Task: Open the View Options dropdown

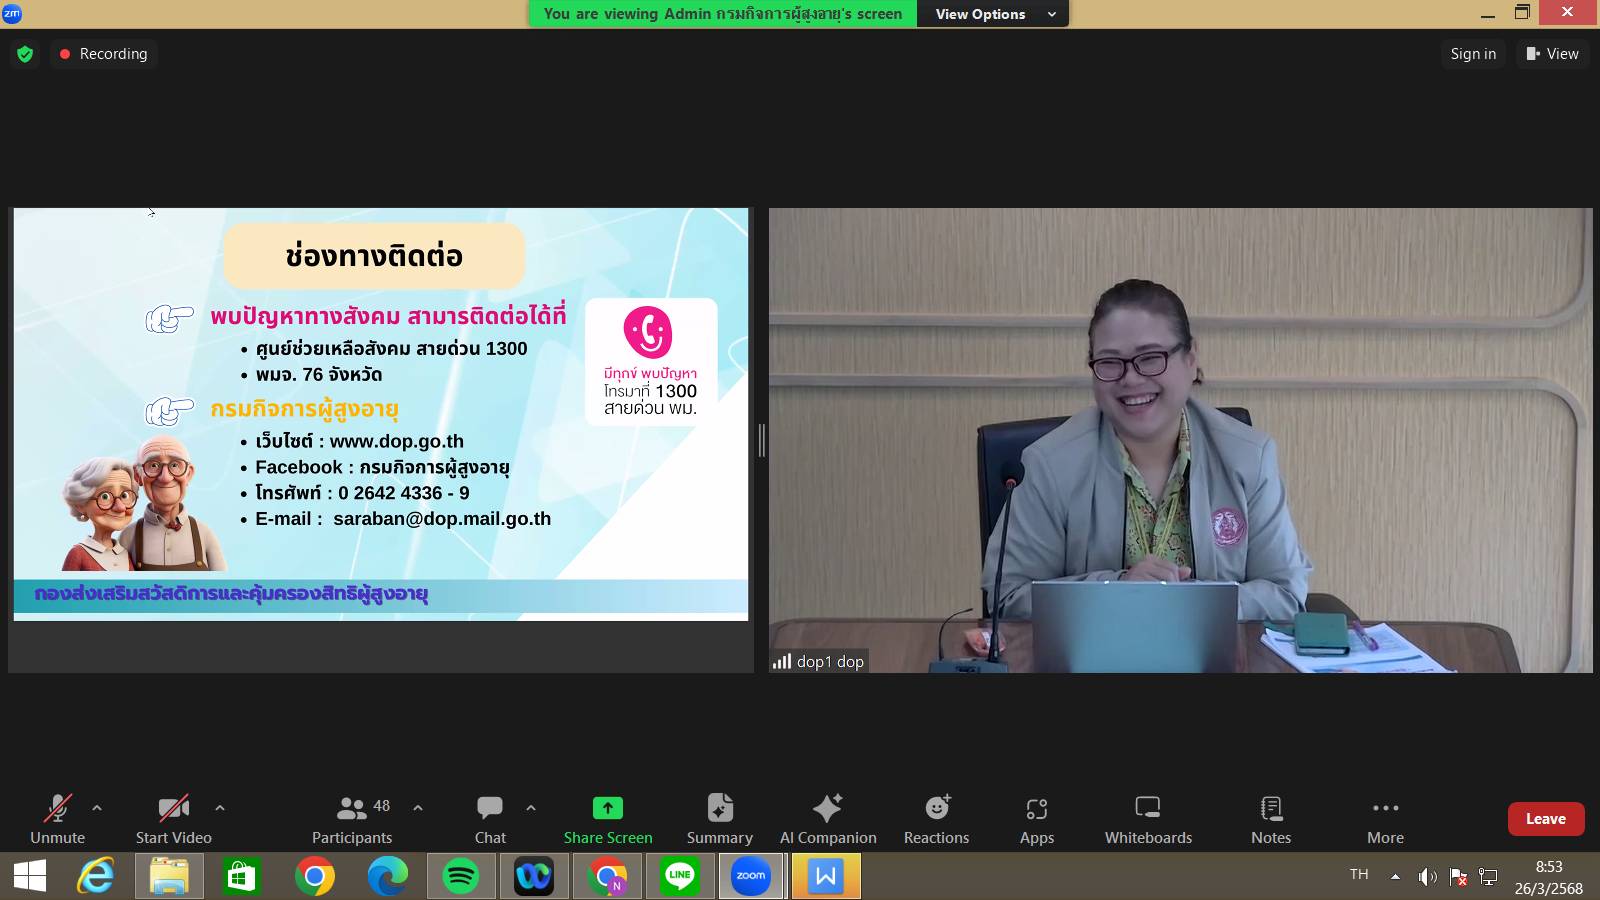Action: click(993, 14)
